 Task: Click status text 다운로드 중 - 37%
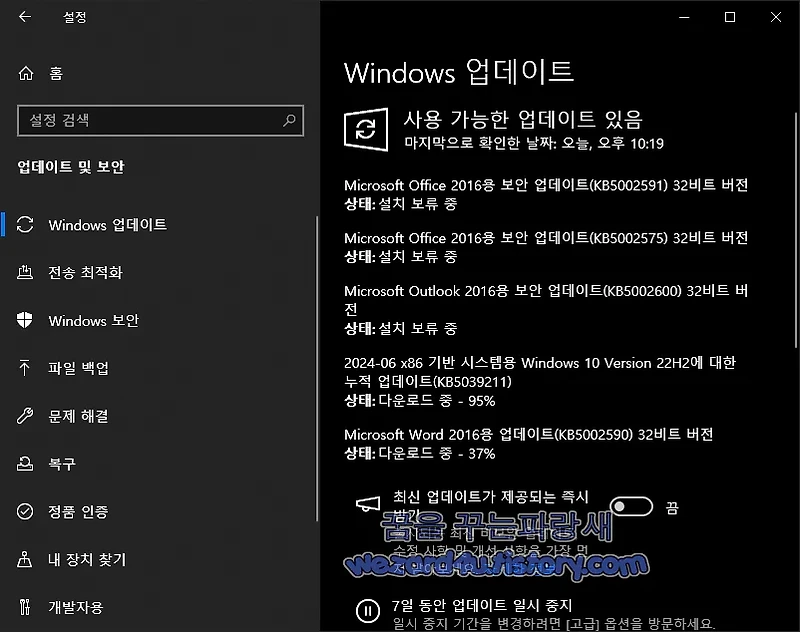[437, 453]
